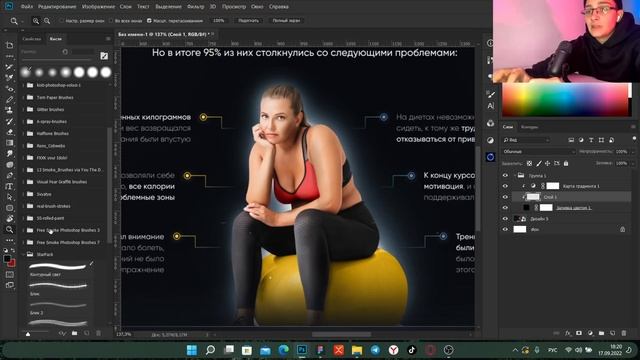This screenshot has height=360, width=640.
Task: Open the Фильтр menu
Action: [x=196, y=7]
